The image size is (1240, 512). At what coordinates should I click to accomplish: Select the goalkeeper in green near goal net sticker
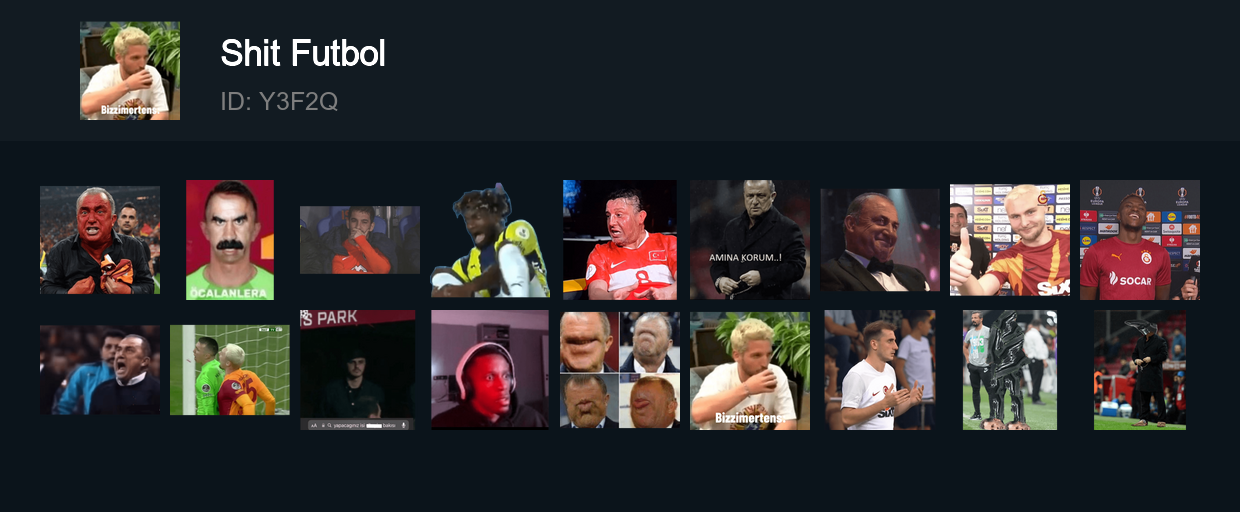click(230, 370)
